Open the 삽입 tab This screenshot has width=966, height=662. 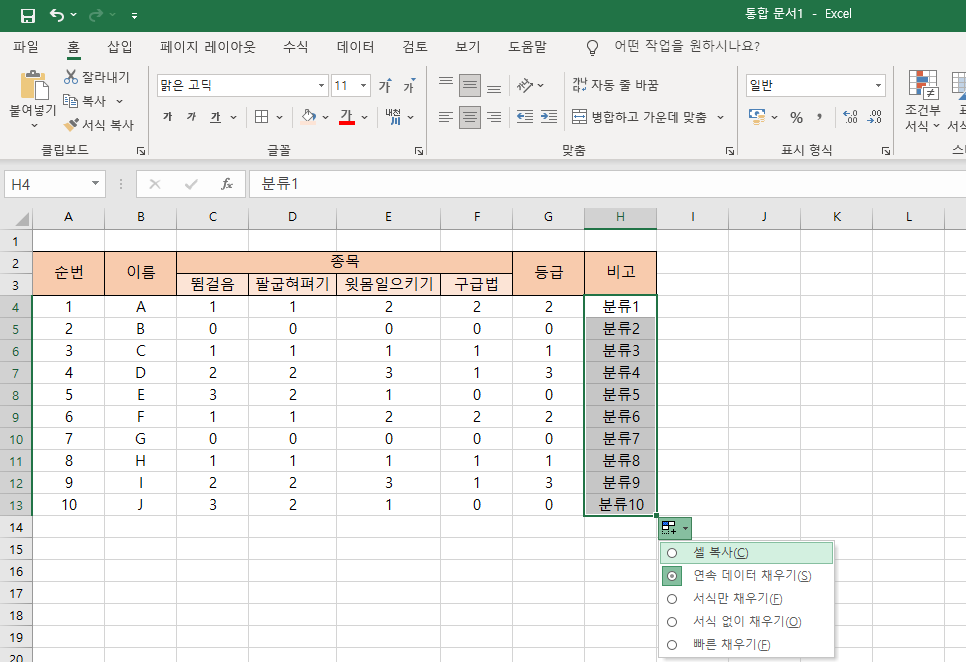click(x=120, y=47)
